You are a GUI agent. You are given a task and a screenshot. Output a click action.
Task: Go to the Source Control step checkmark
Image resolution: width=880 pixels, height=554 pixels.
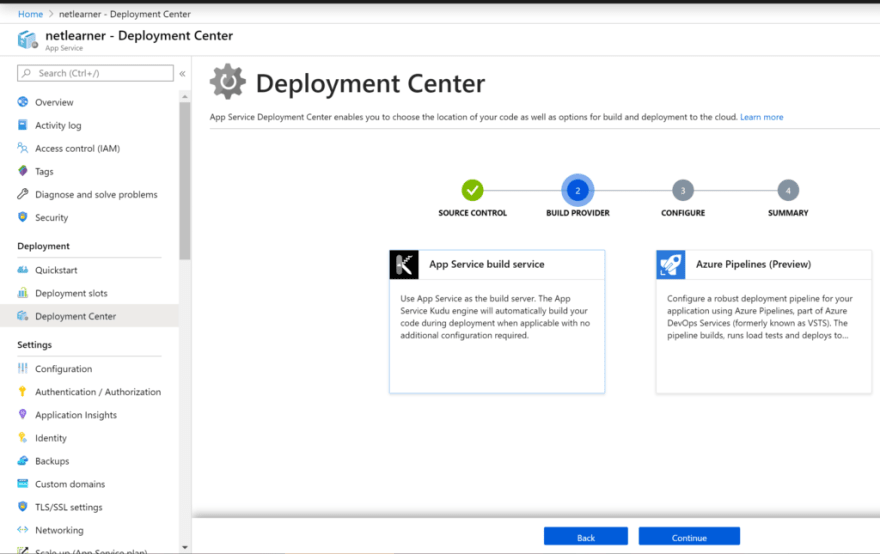pyautogui.click(x=473, y=190)
